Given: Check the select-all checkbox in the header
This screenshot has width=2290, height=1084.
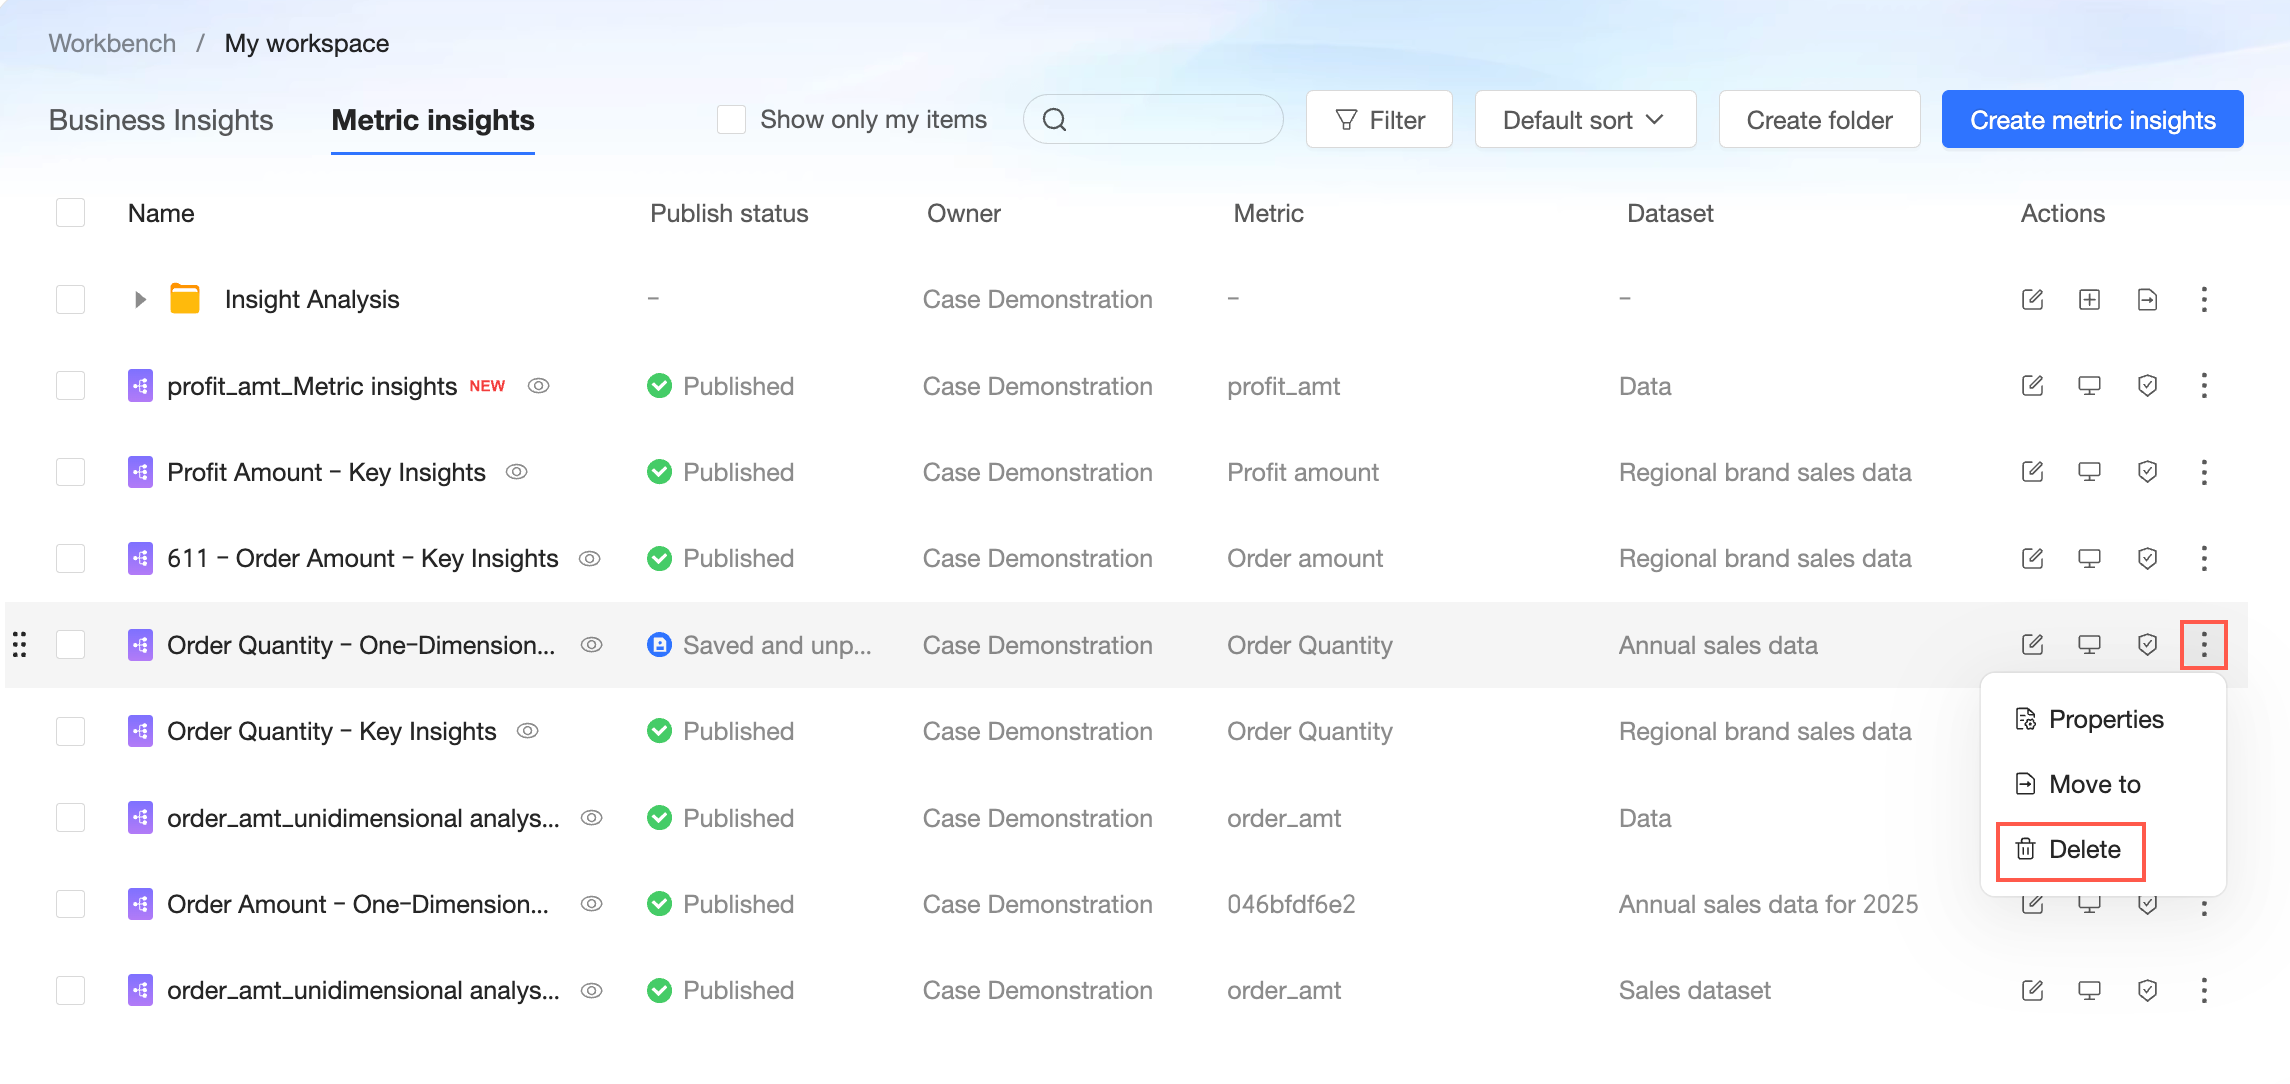Looking at the screenshot, I should point(70,213).
